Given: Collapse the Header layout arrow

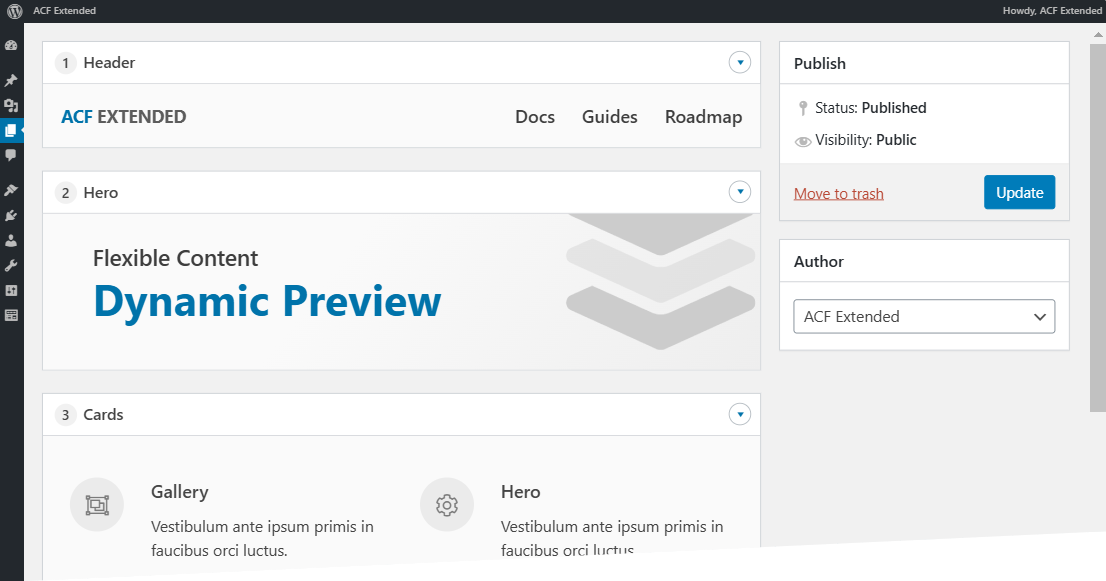Looking at the screenshot, I should pyautogui.click(x=740, y=62).
